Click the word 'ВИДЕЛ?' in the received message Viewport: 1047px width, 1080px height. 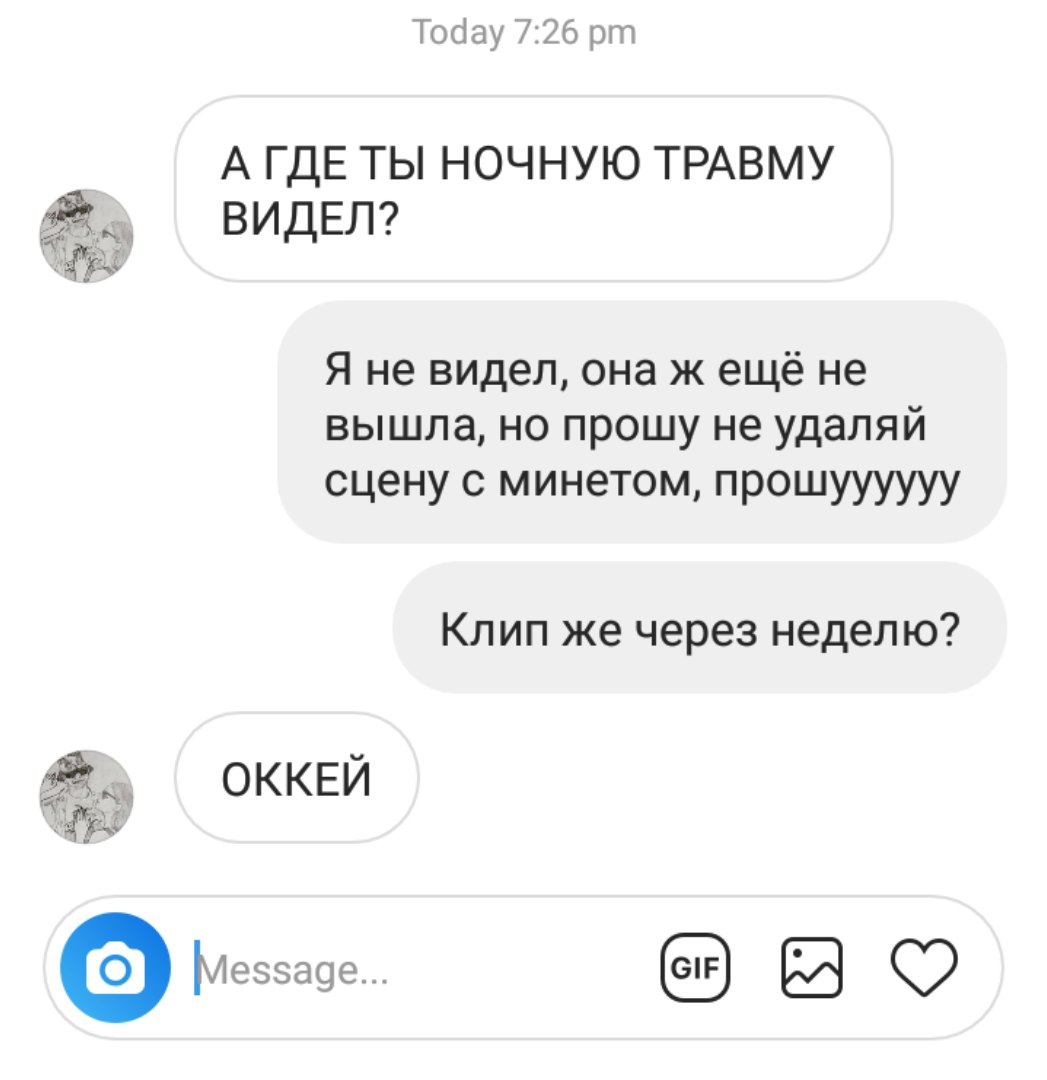click(x=310, y=220)
